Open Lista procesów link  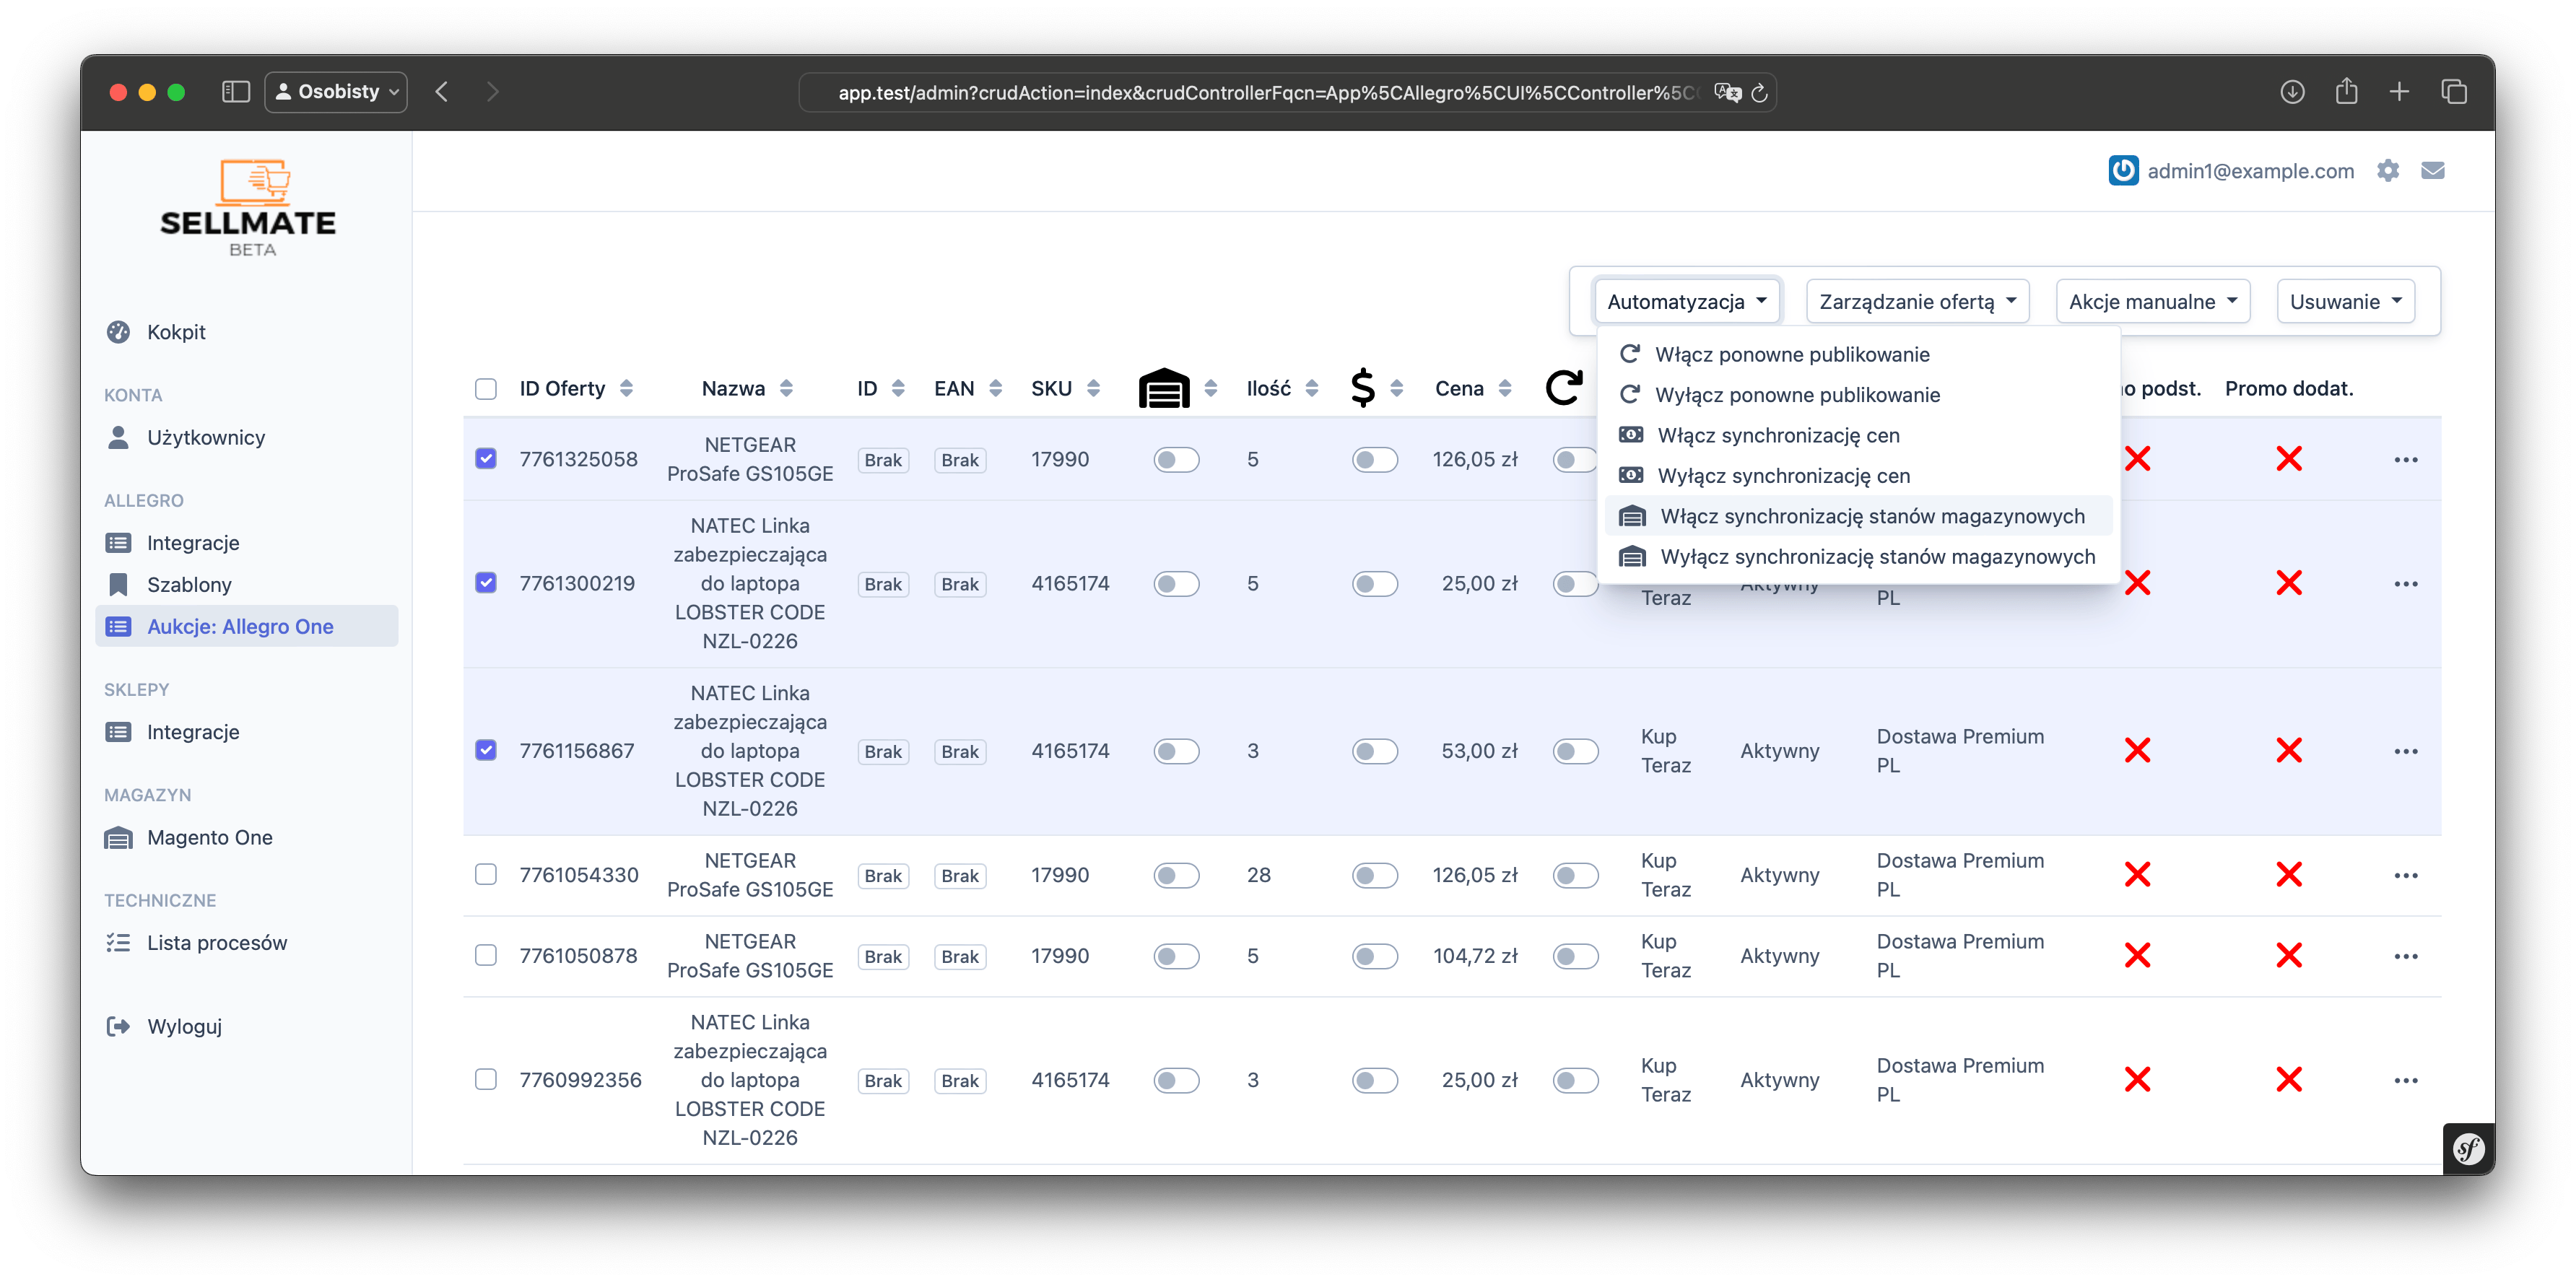tap(216, 943)
